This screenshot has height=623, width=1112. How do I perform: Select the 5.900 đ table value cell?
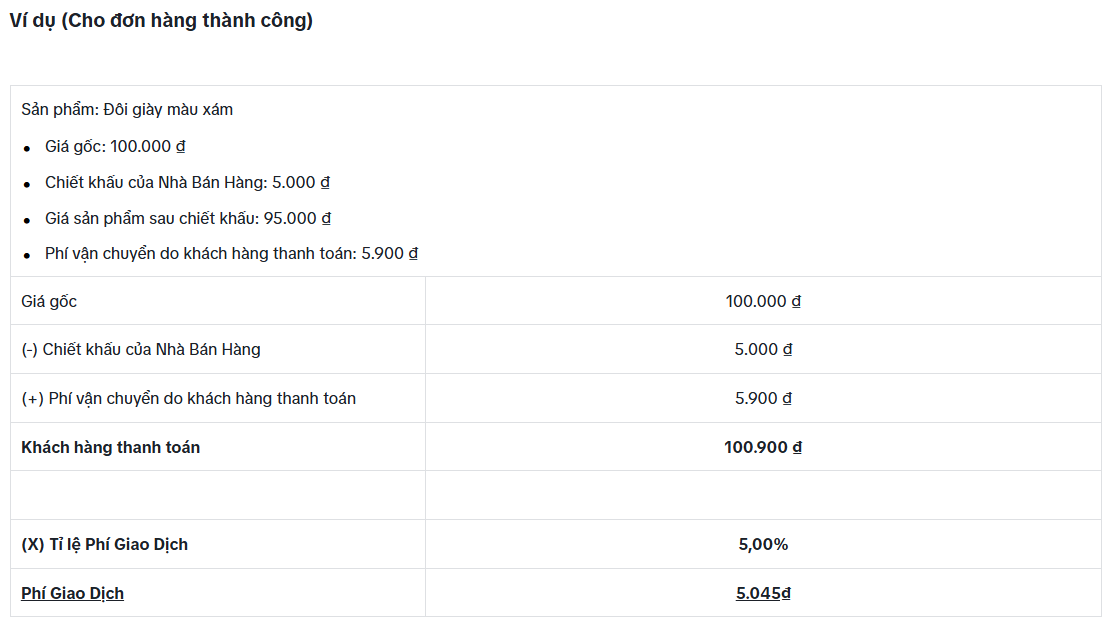(x=763, y=399)
